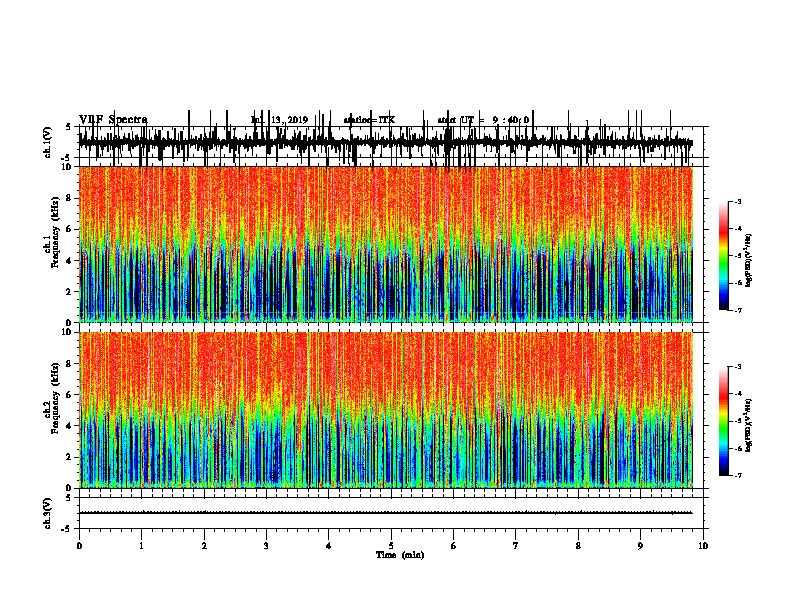Click the time axis tick label "3"
Screen dimensions: 792x612
pyautogui.click(x=266, y=546)
